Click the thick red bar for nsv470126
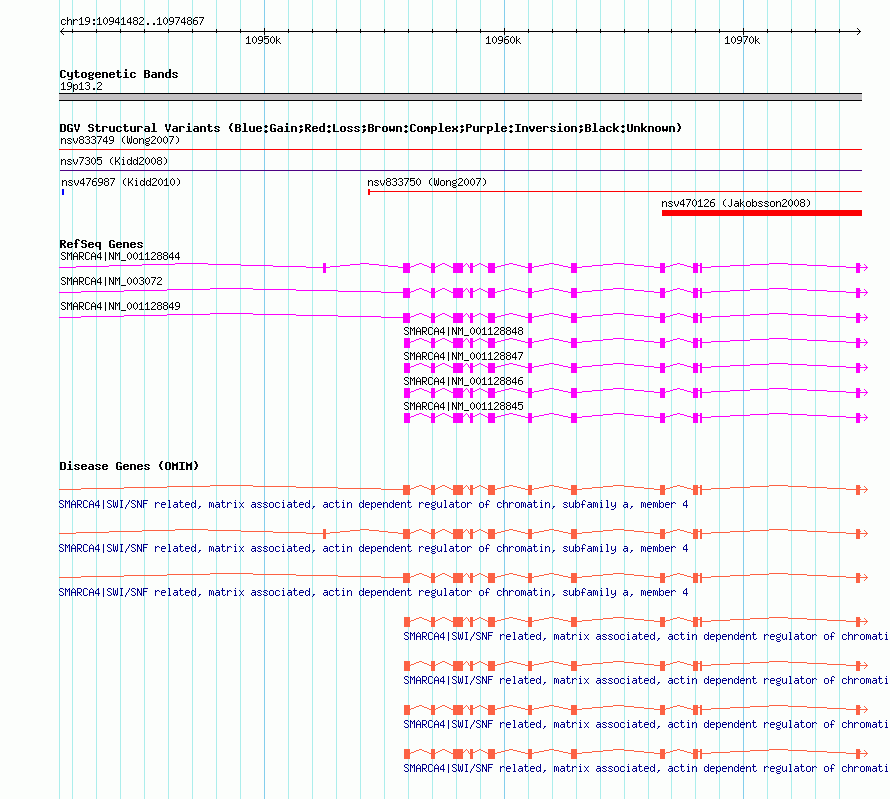 [762, 213]
